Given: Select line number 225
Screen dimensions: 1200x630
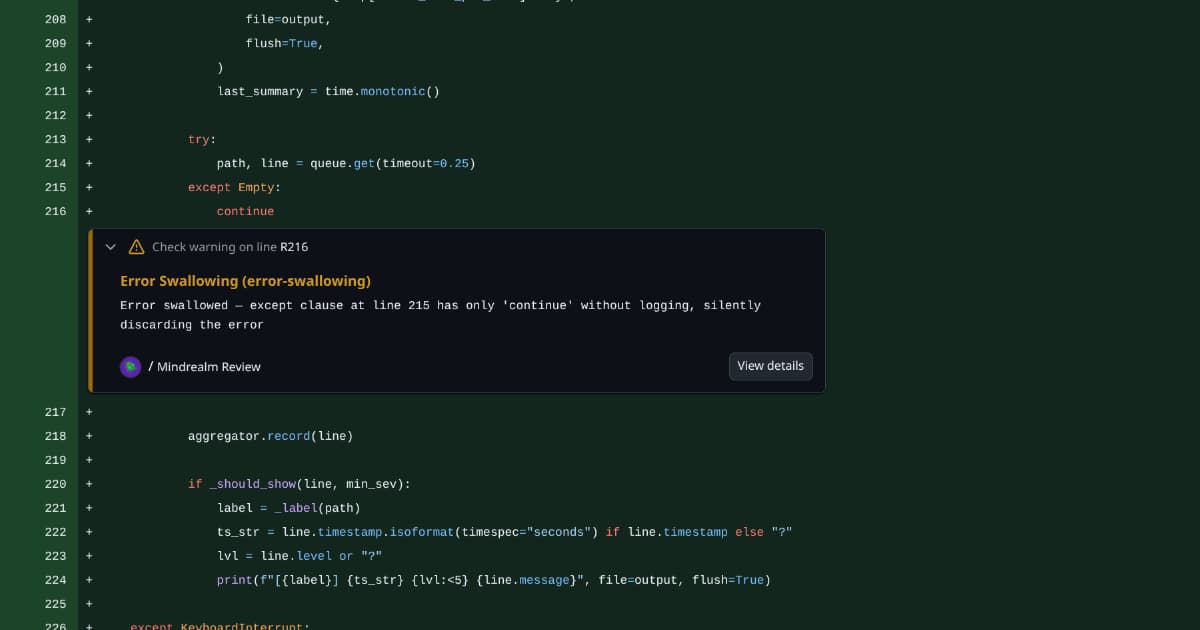Looking at the screenshot, I should click(55, 604).
